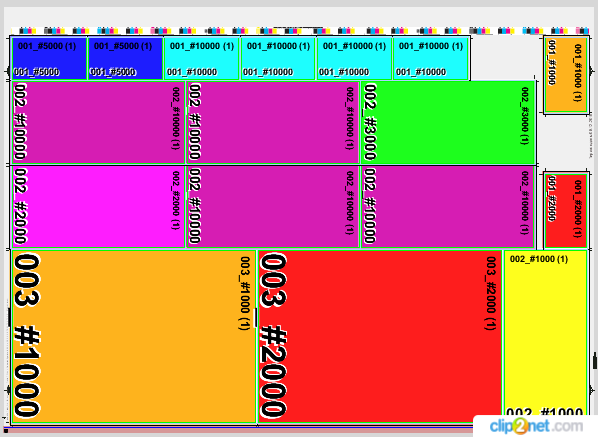
Task: Select the first blue 001_#5000 block
Action: [49, 58]
